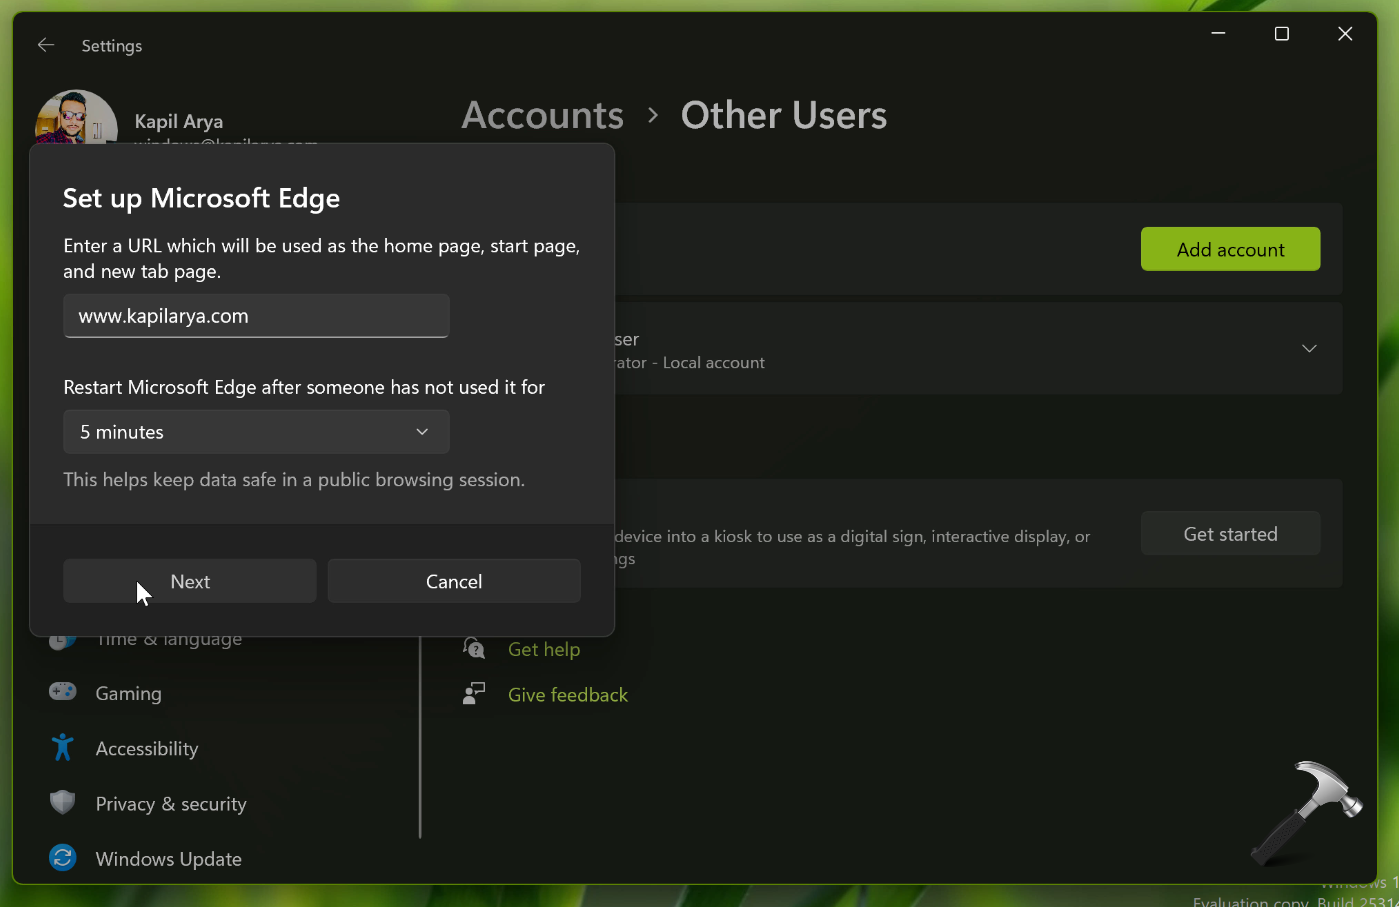The width and height of the screenshot is (1399, 907).
Task: Open the Get help link
Action: pyautogui.click(x=544, y=649)
